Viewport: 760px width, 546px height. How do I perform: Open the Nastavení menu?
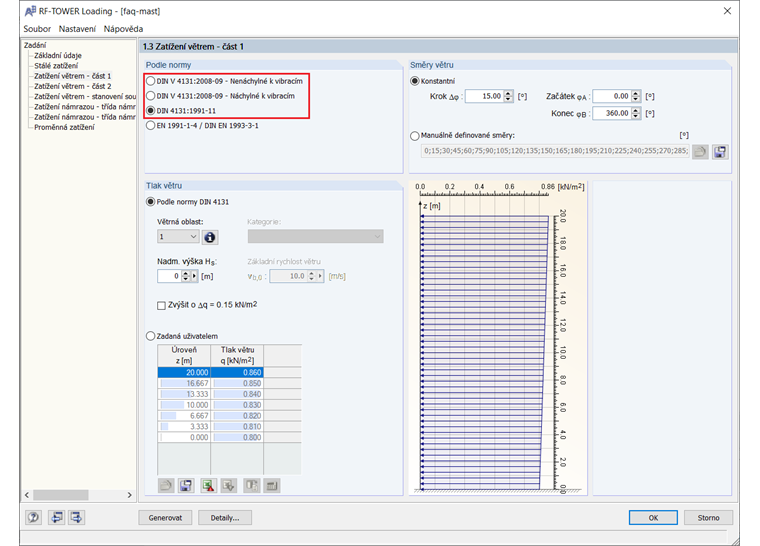[77, 29]
